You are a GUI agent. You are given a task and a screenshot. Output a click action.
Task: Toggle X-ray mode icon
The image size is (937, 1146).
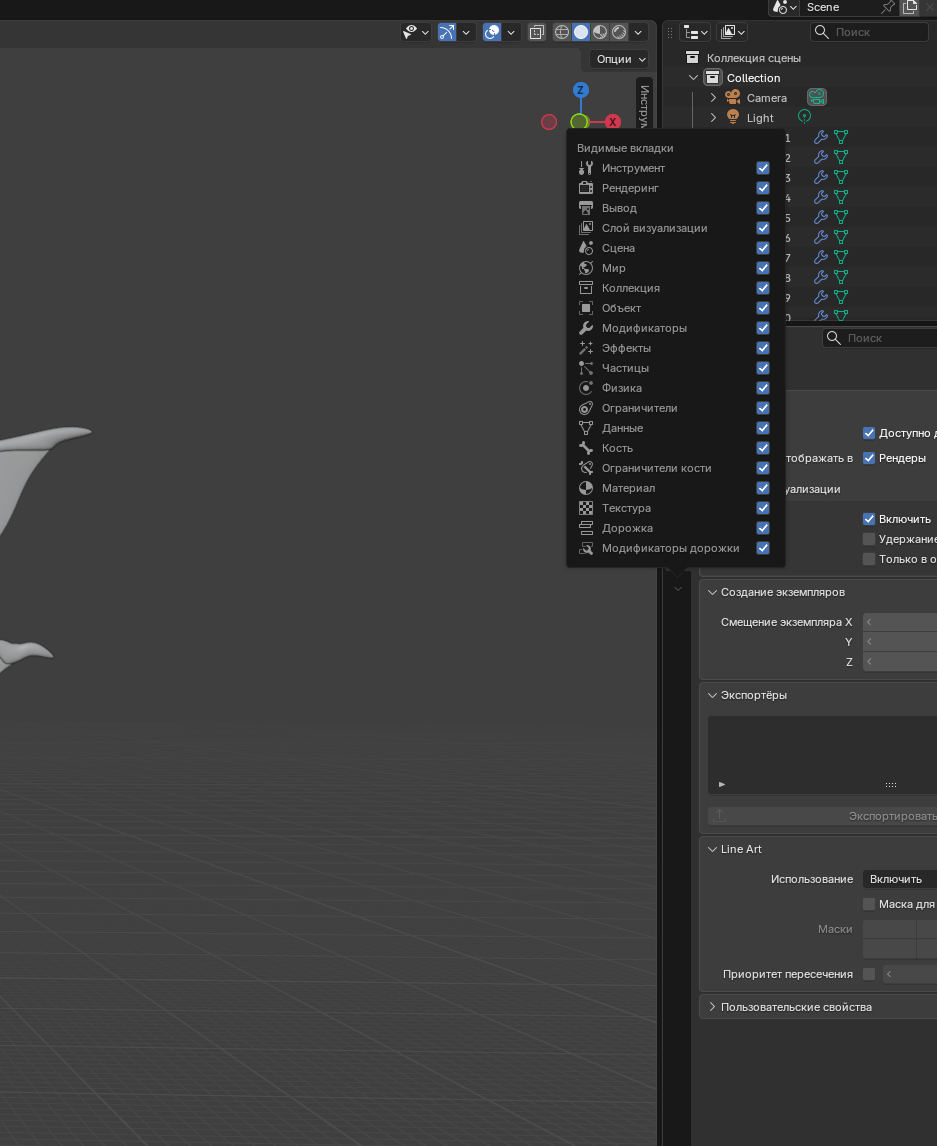(x=537, y=32)
